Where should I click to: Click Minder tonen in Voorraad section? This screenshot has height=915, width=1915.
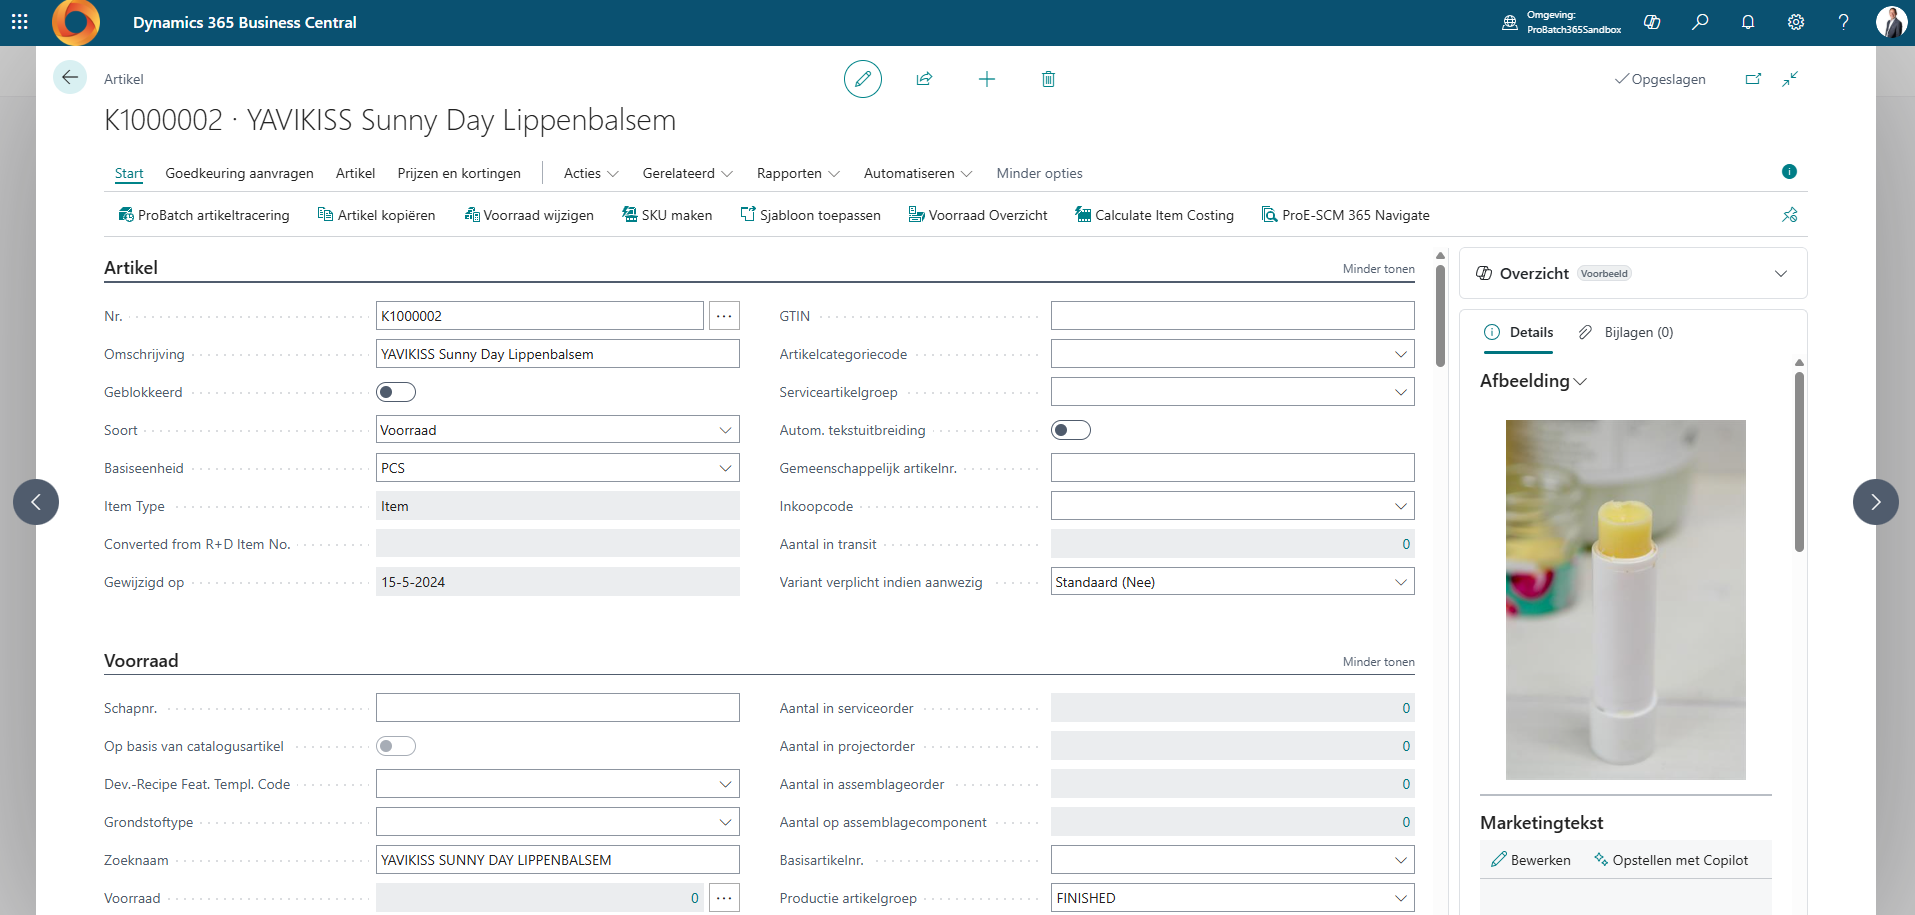pos(1378,662)
